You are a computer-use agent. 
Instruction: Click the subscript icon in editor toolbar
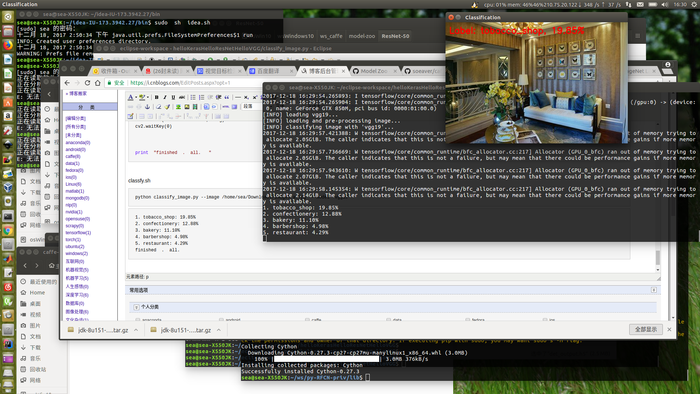click(x=246, y=97)
